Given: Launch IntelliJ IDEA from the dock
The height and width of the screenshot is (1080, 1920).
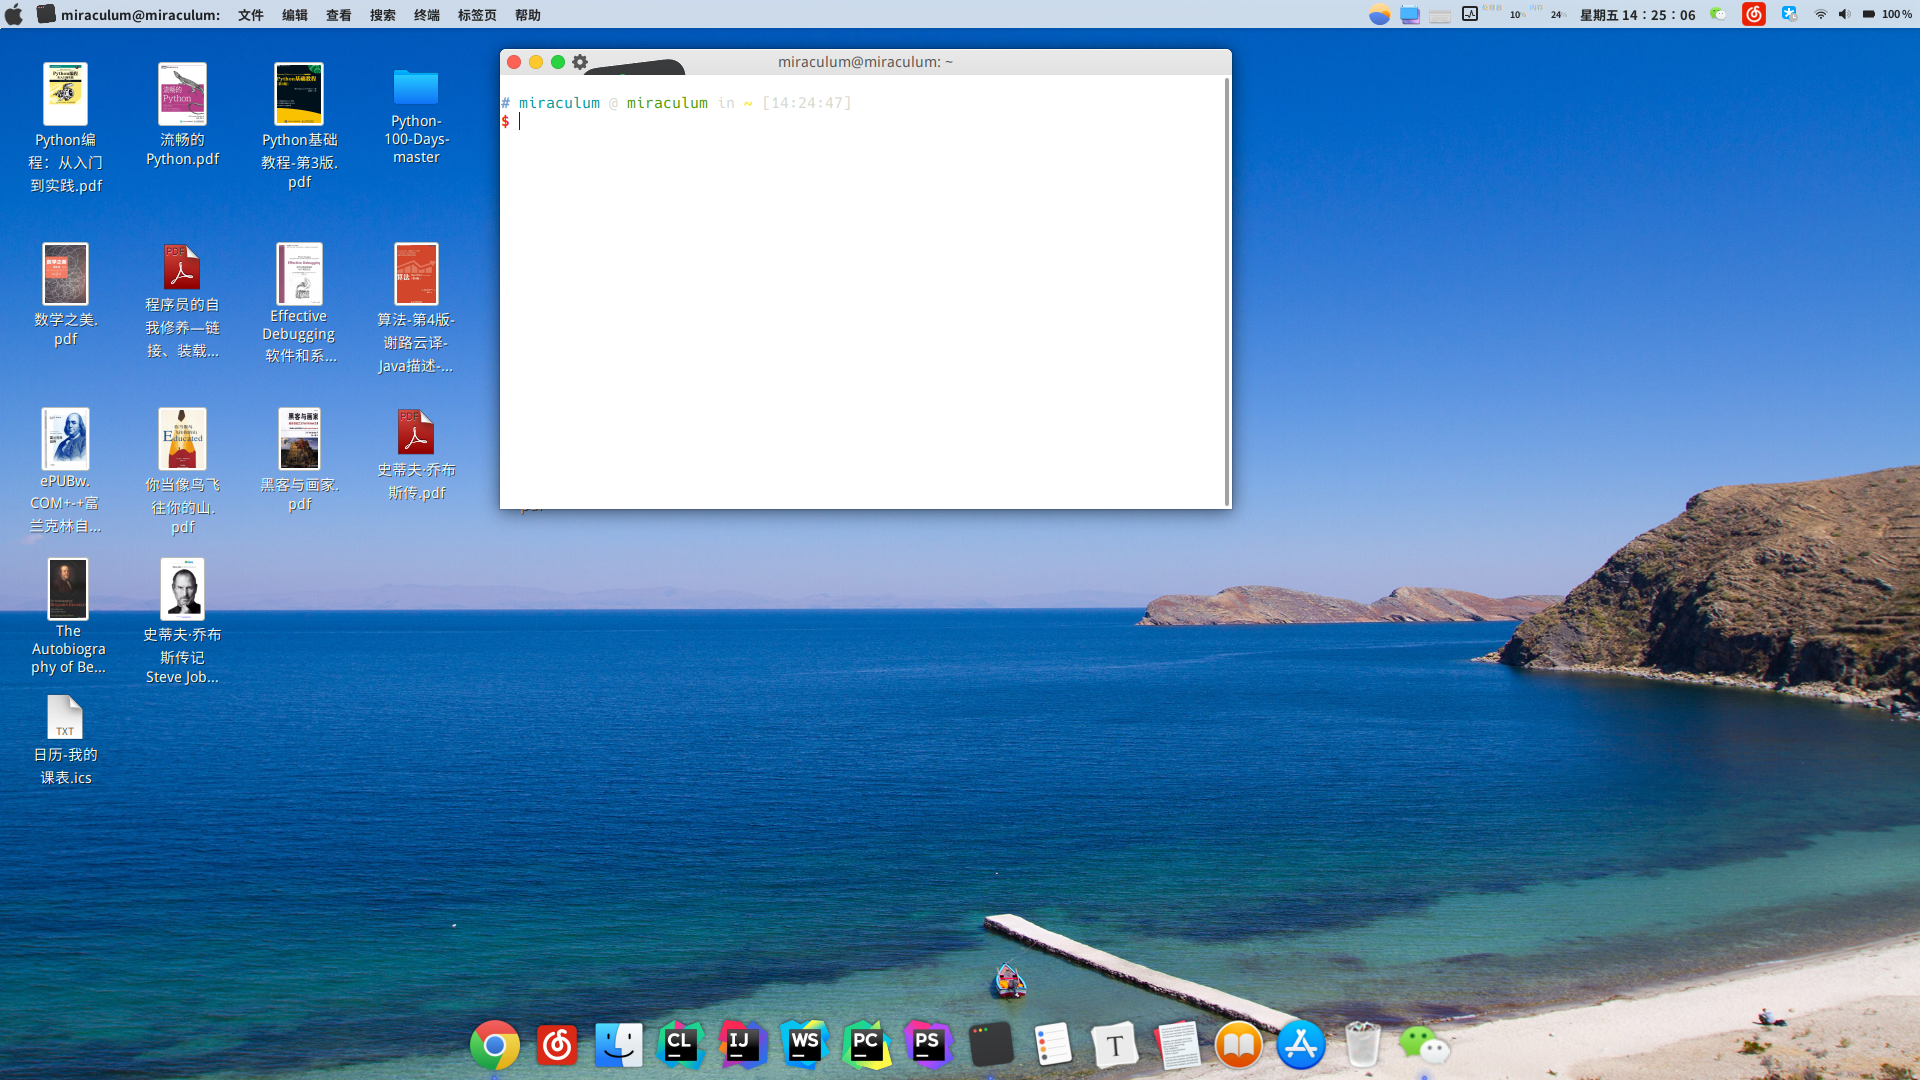Looking at the screenshot, I should coord(742,1046).
